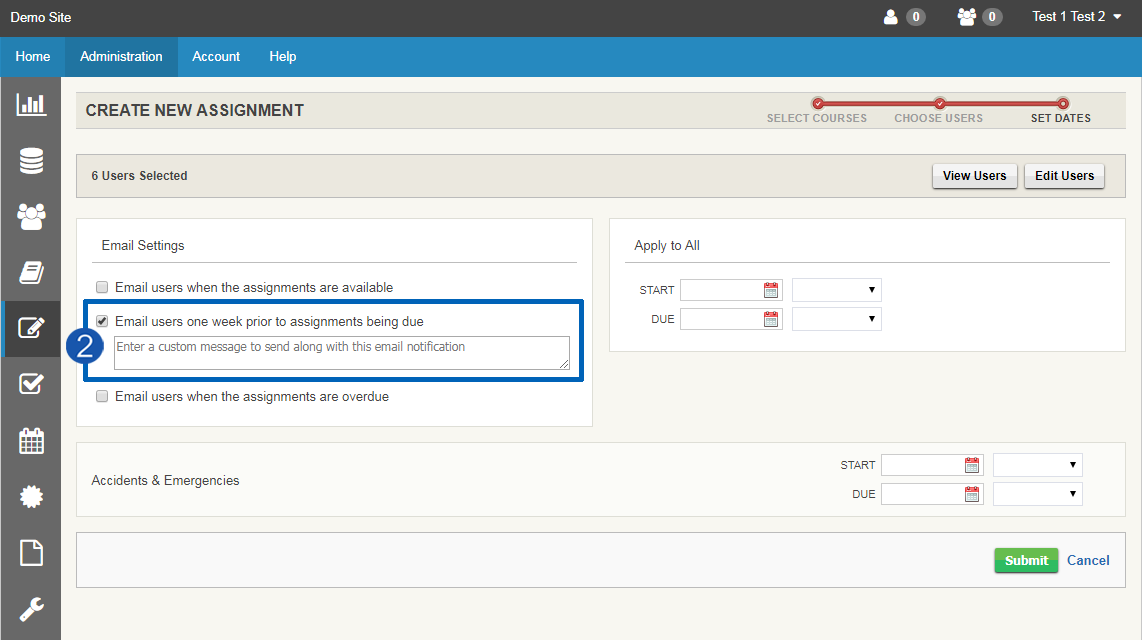
Task: Expand the Accidents & Emergencies DUE time dropdown
Action: click(1037, 494)
